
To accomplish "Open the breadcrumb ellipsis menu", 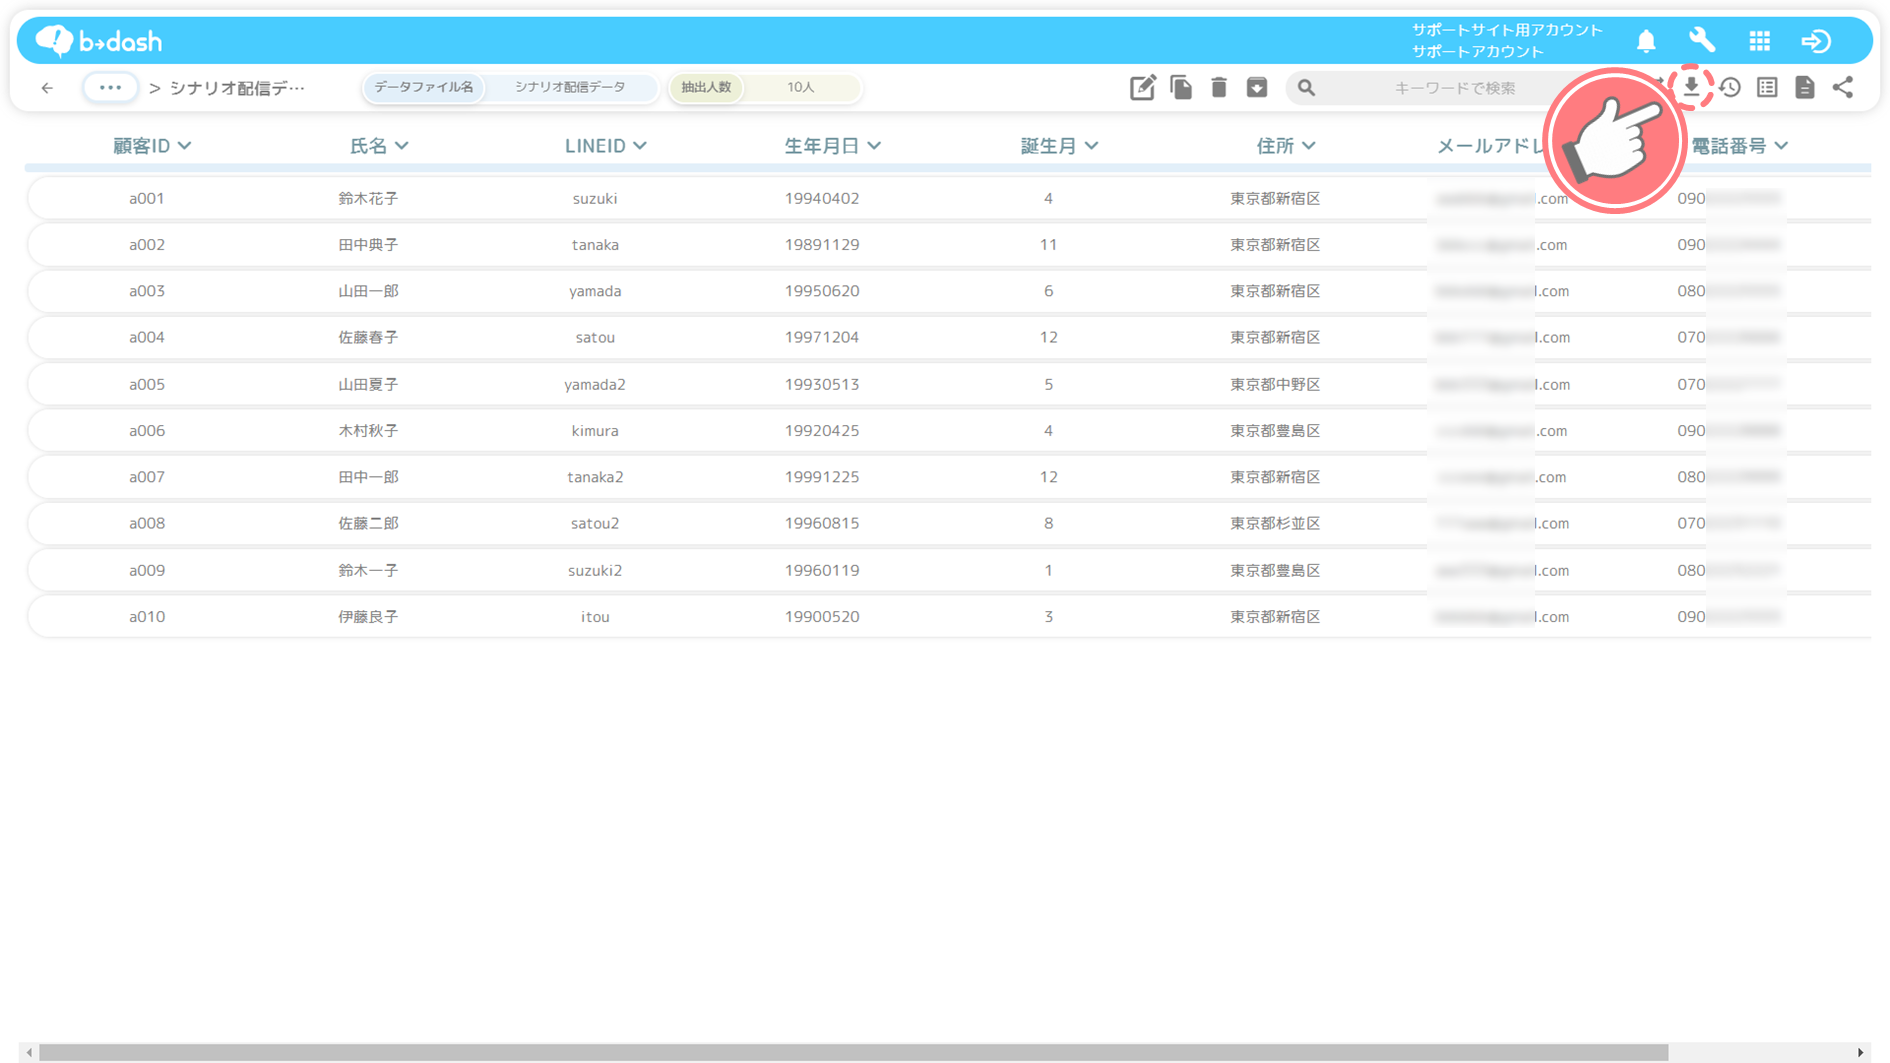I will pyautogui.click(x=110, y=88).
